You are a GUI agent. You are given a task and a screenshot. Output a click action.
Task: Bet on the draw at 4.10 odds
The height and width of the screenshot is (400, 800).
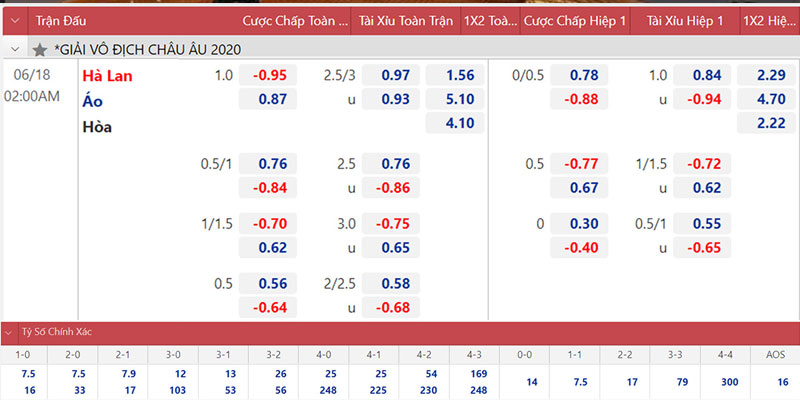[456, 125]
